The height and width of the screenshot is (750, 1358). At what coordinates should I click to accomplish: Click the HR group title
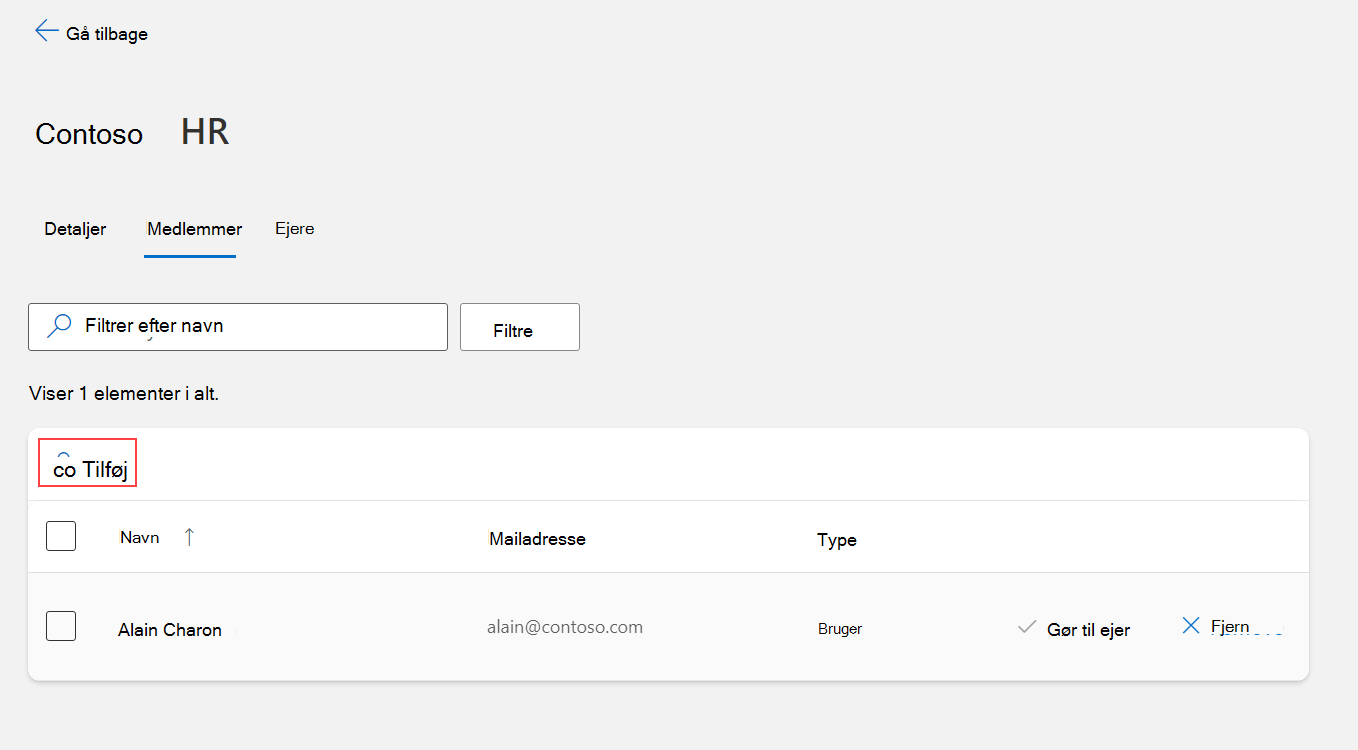click(x=205, y=131)
